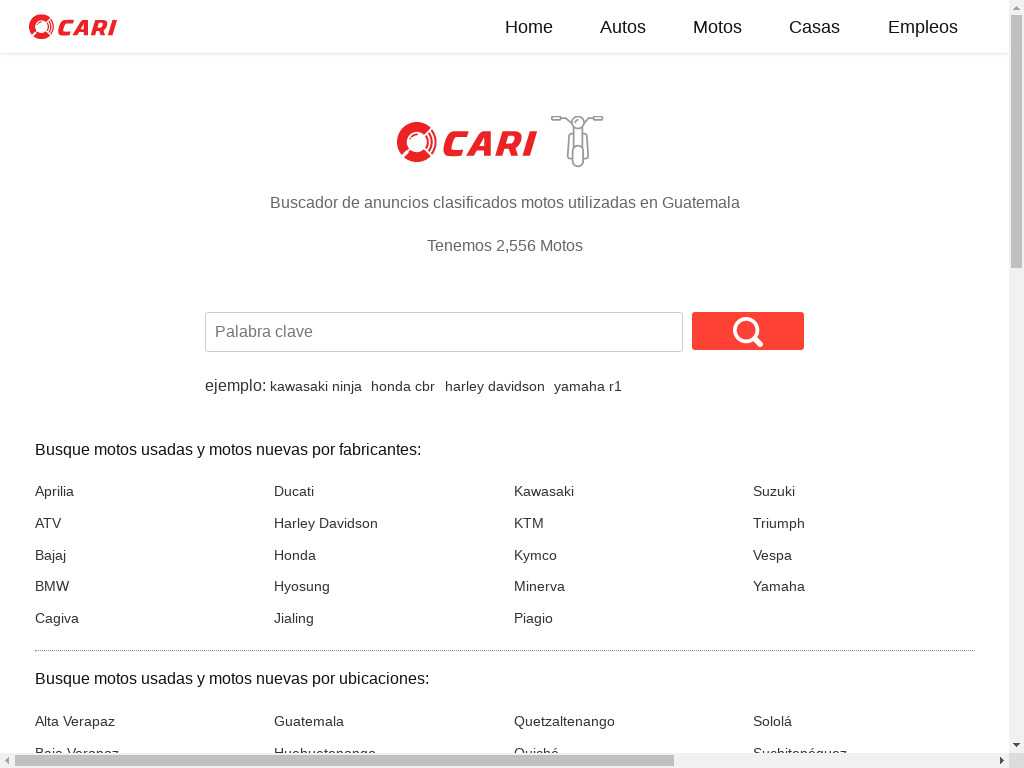Click the 'Busque motos... por fabricantes' heading
The image size is (1024, 768).
(228, 449)
